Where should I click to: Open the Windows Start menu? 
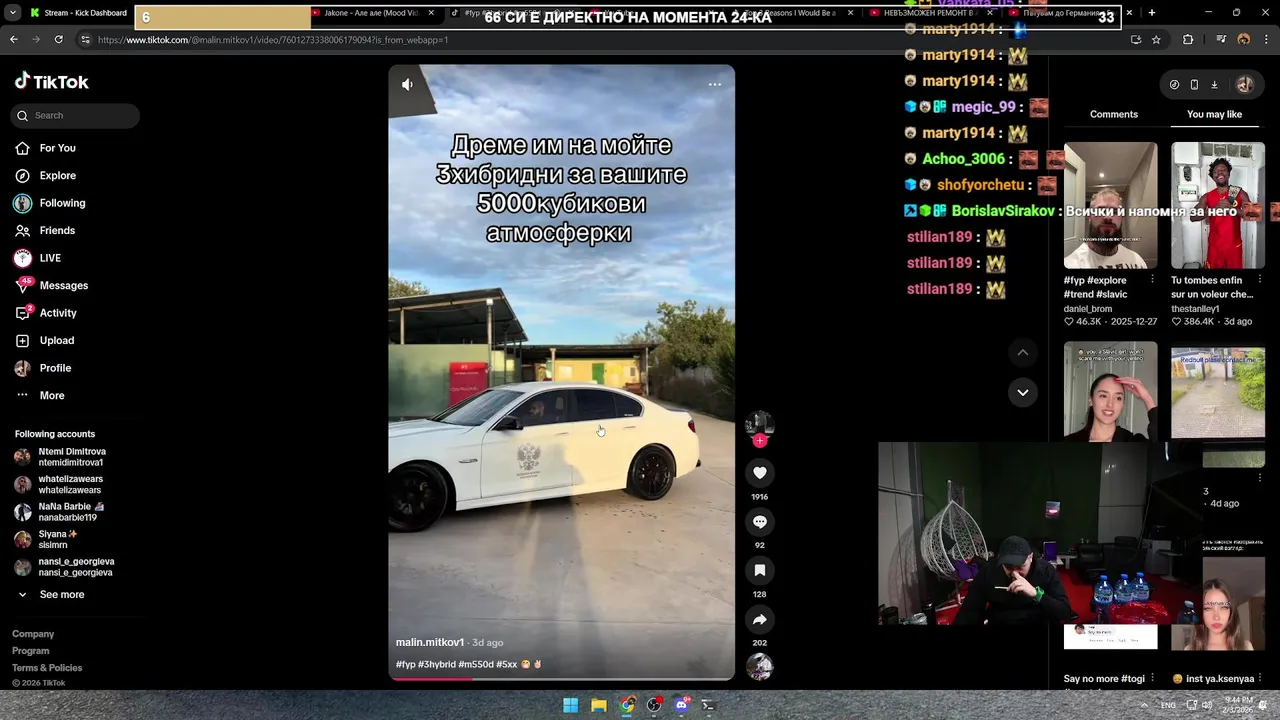(x=570, y=705)
